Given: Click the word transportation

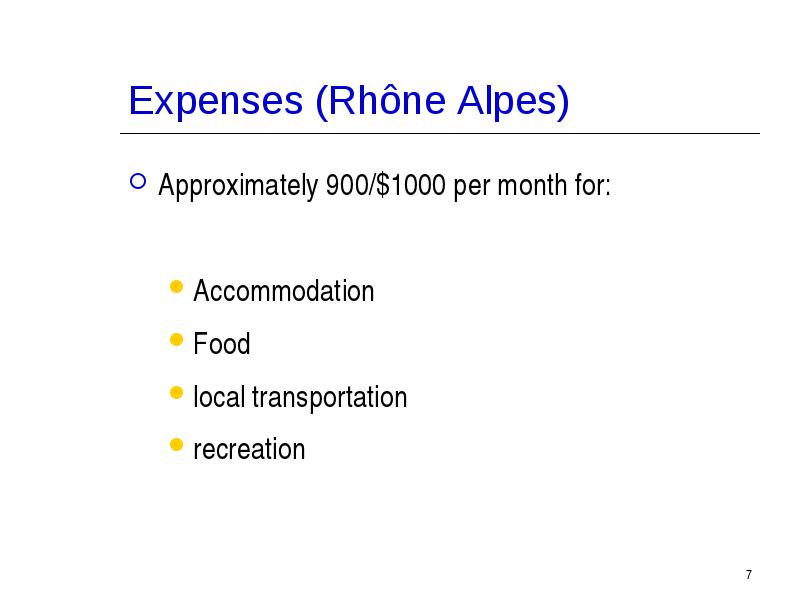Looking at the screenshot, I should (330, 397).
